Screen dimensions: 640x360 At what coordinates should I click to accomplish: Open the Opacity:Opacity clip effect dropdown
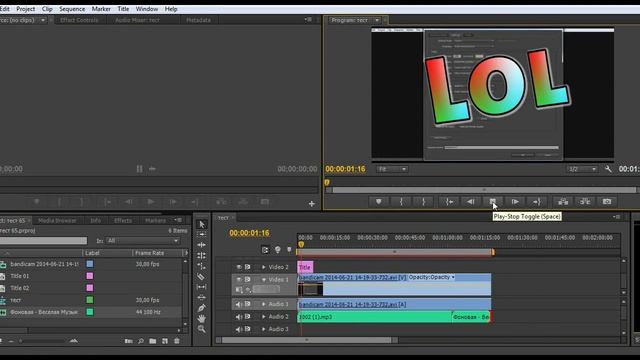tap(431, 277)
